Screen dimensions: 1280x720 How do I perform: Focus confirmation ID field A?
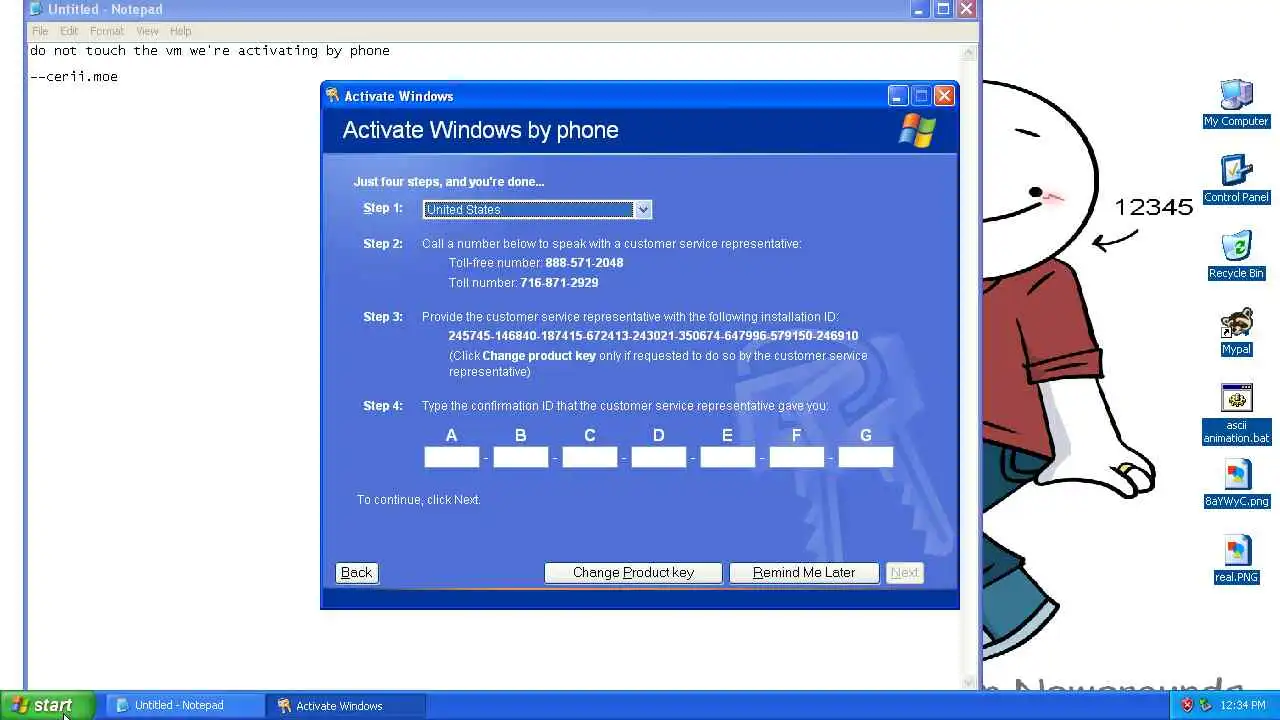tap(452, 457)
